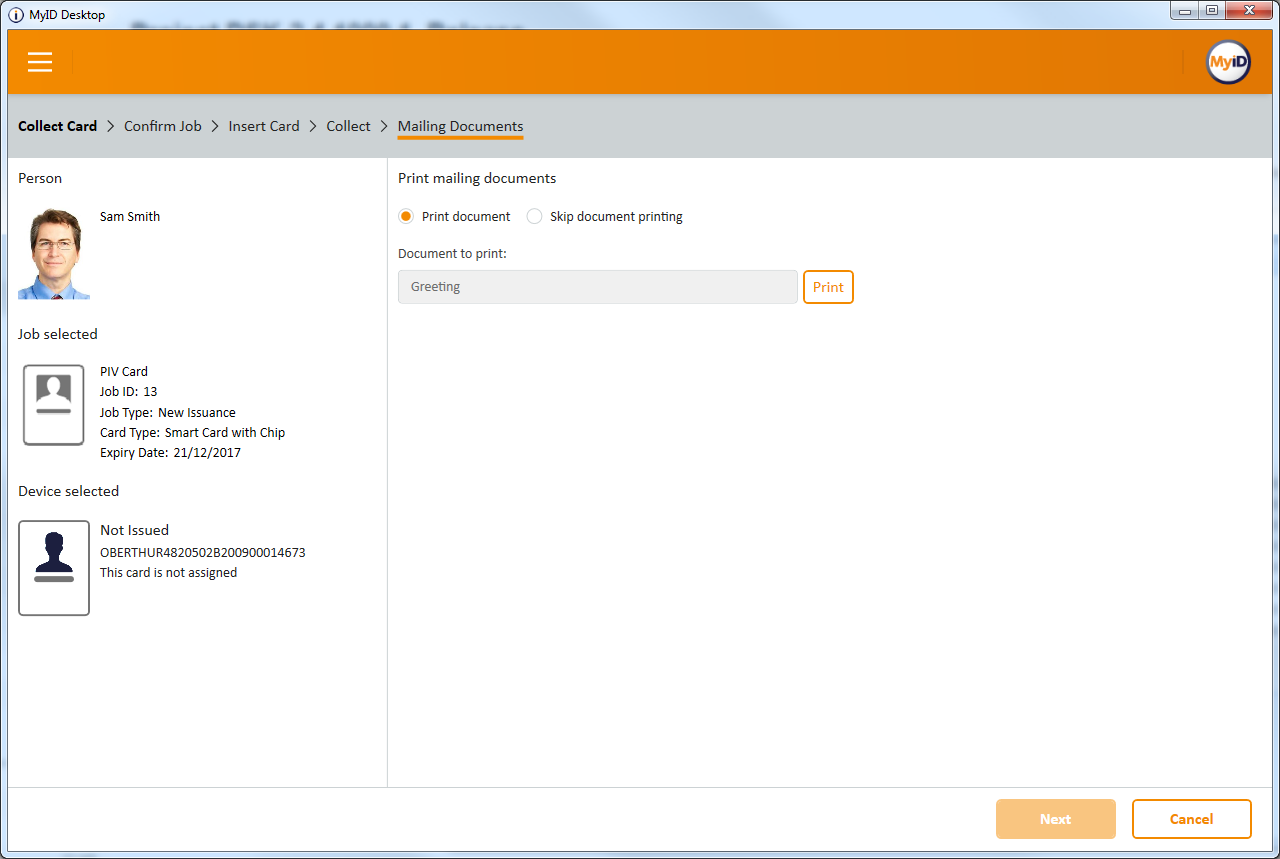
Task: Go to Insert Card breadcrumb step
Action: (264, 126)
